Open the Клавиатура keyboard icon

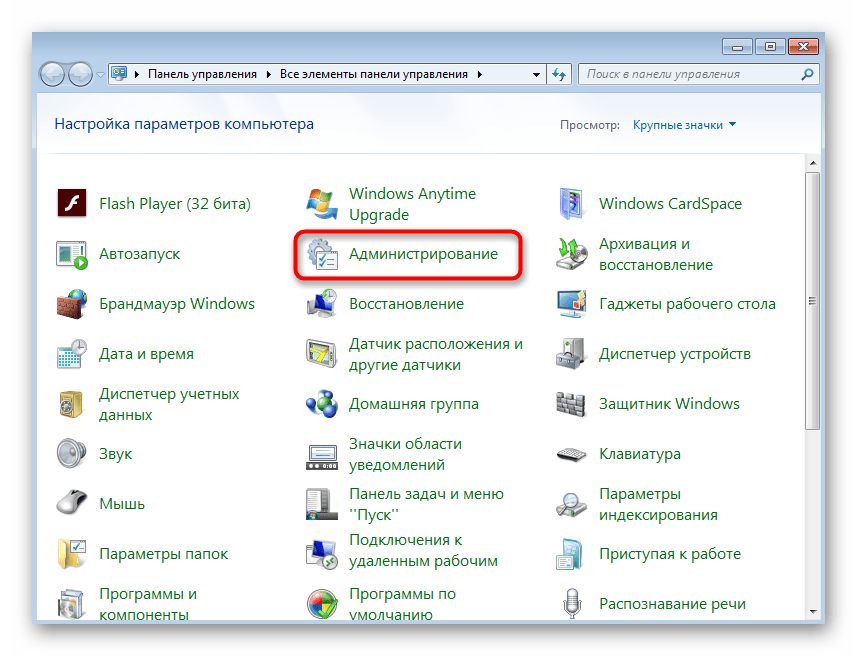[572, 454]
